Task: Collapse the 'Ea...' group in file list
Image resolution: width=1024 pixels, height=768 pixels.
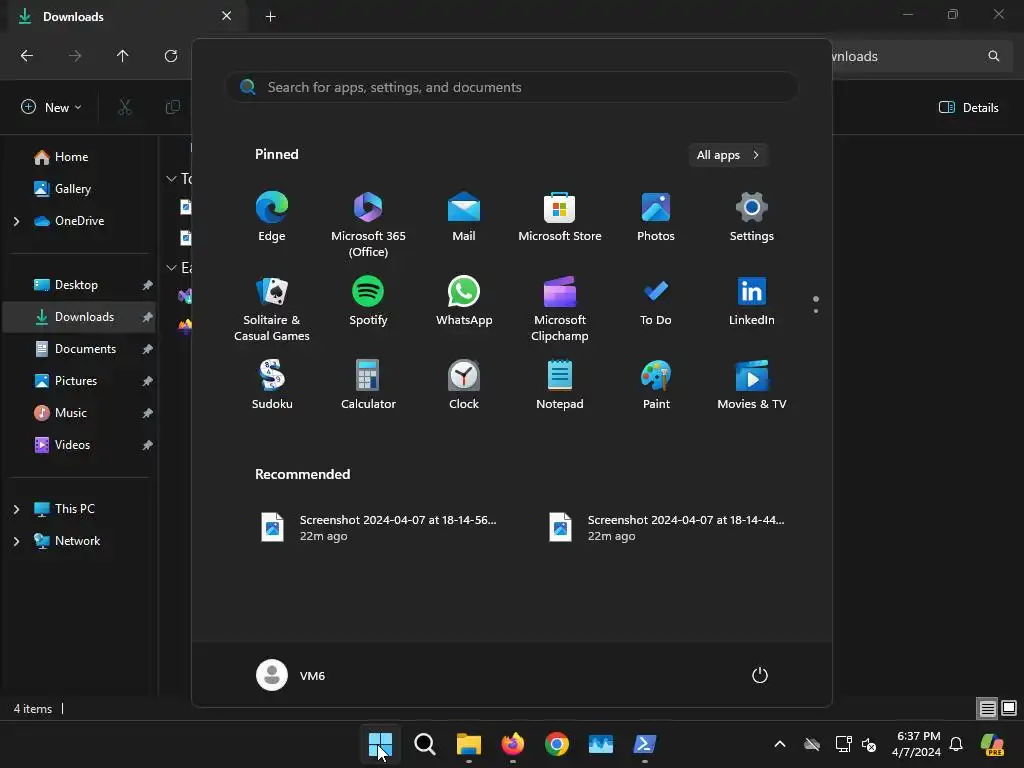Action: 171,268
